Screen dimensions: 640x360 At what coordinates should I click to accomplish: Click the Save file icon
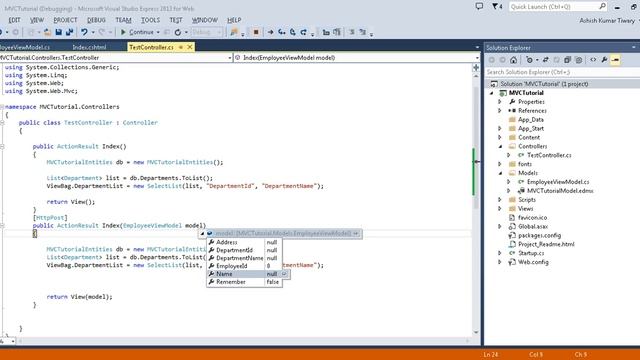point(59,32)
